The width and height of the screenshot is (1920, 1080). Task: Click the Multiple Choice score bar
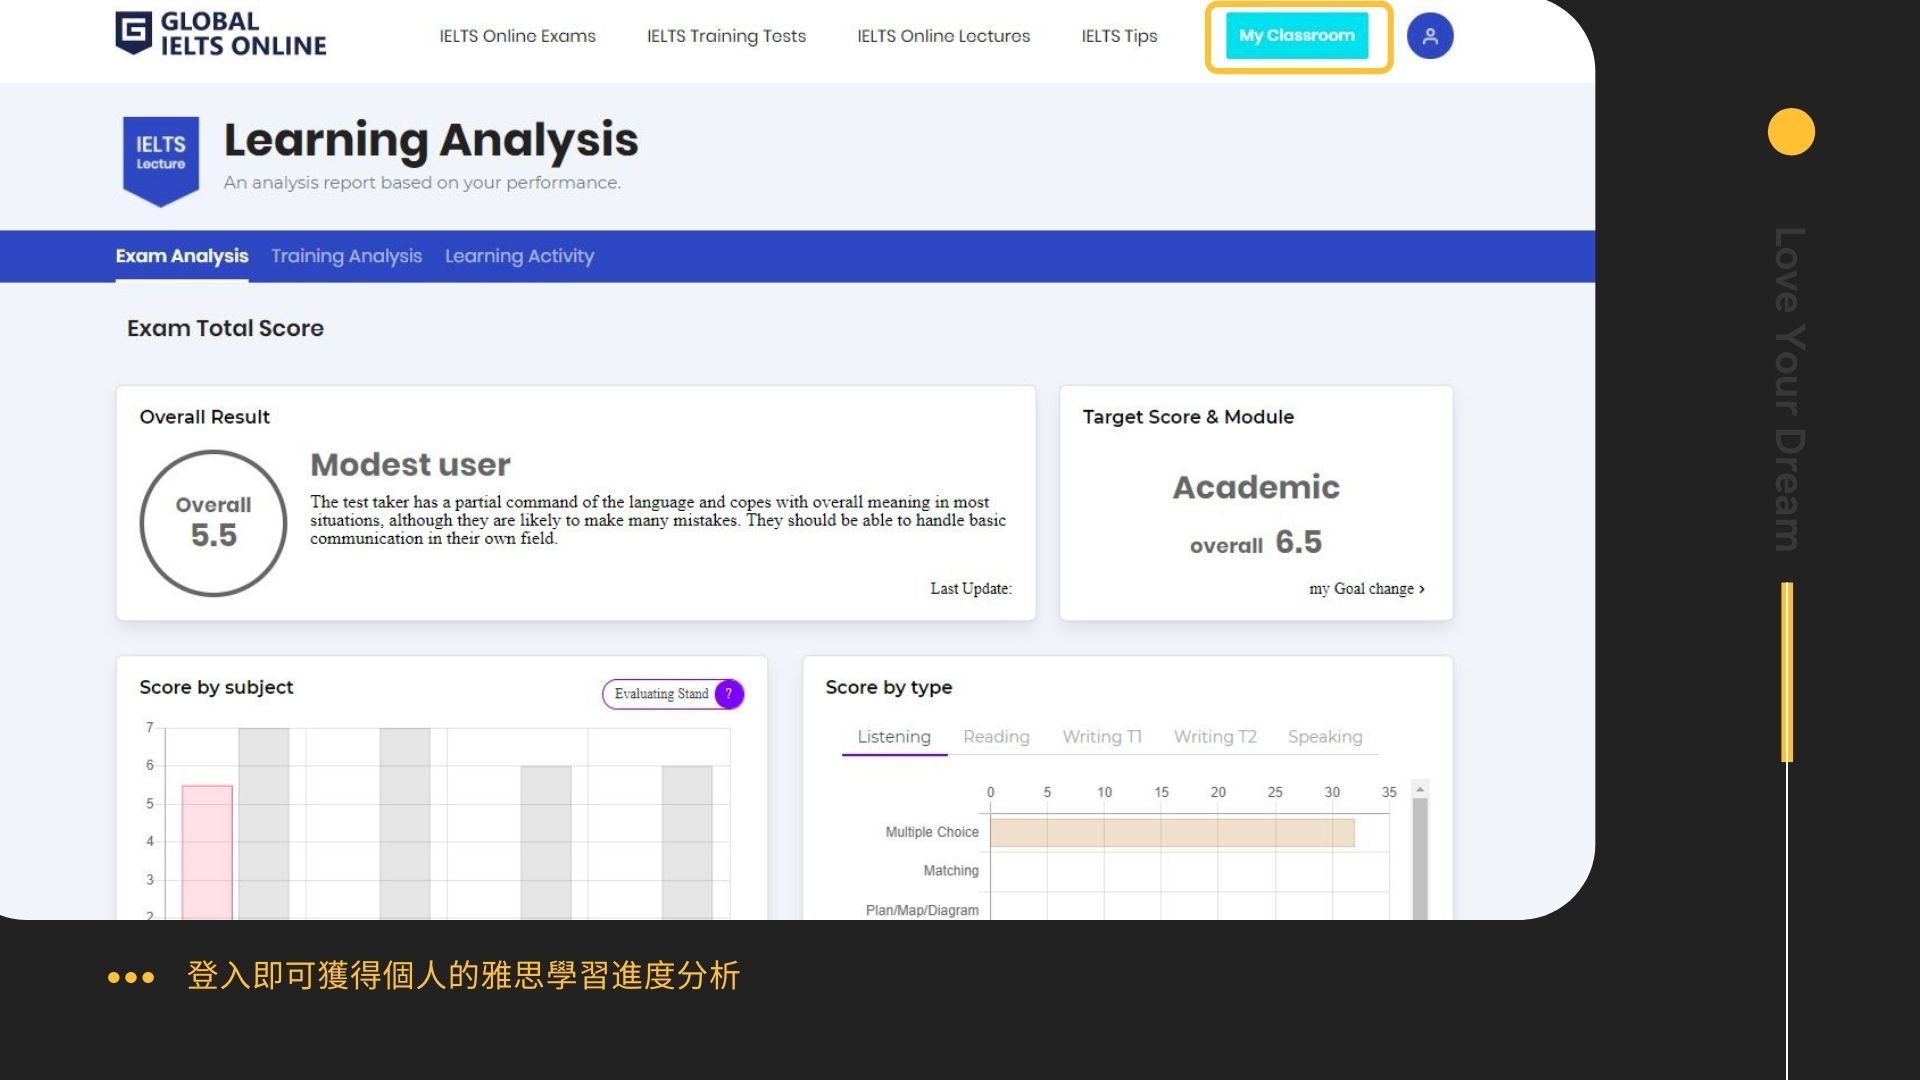[1171, 832]
